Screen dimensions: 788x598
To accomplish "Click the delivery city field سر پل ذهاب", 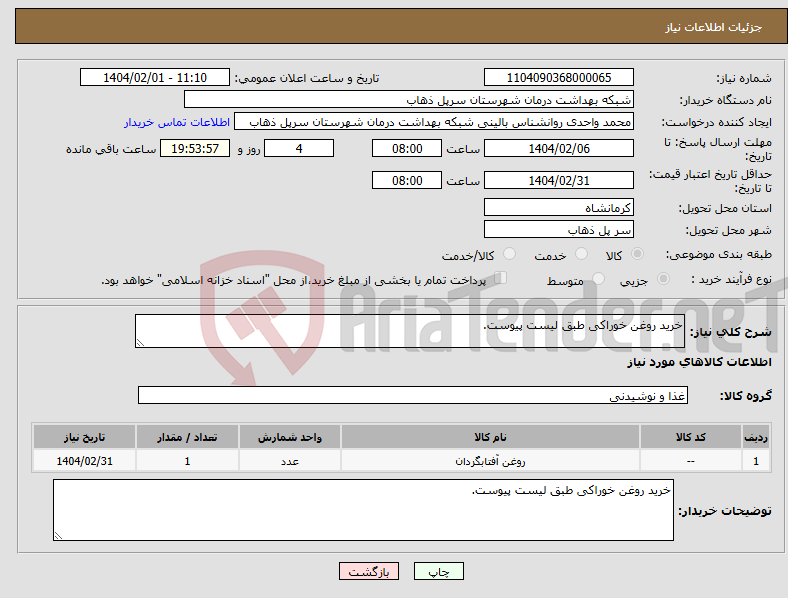I will (x=558, y=229).
